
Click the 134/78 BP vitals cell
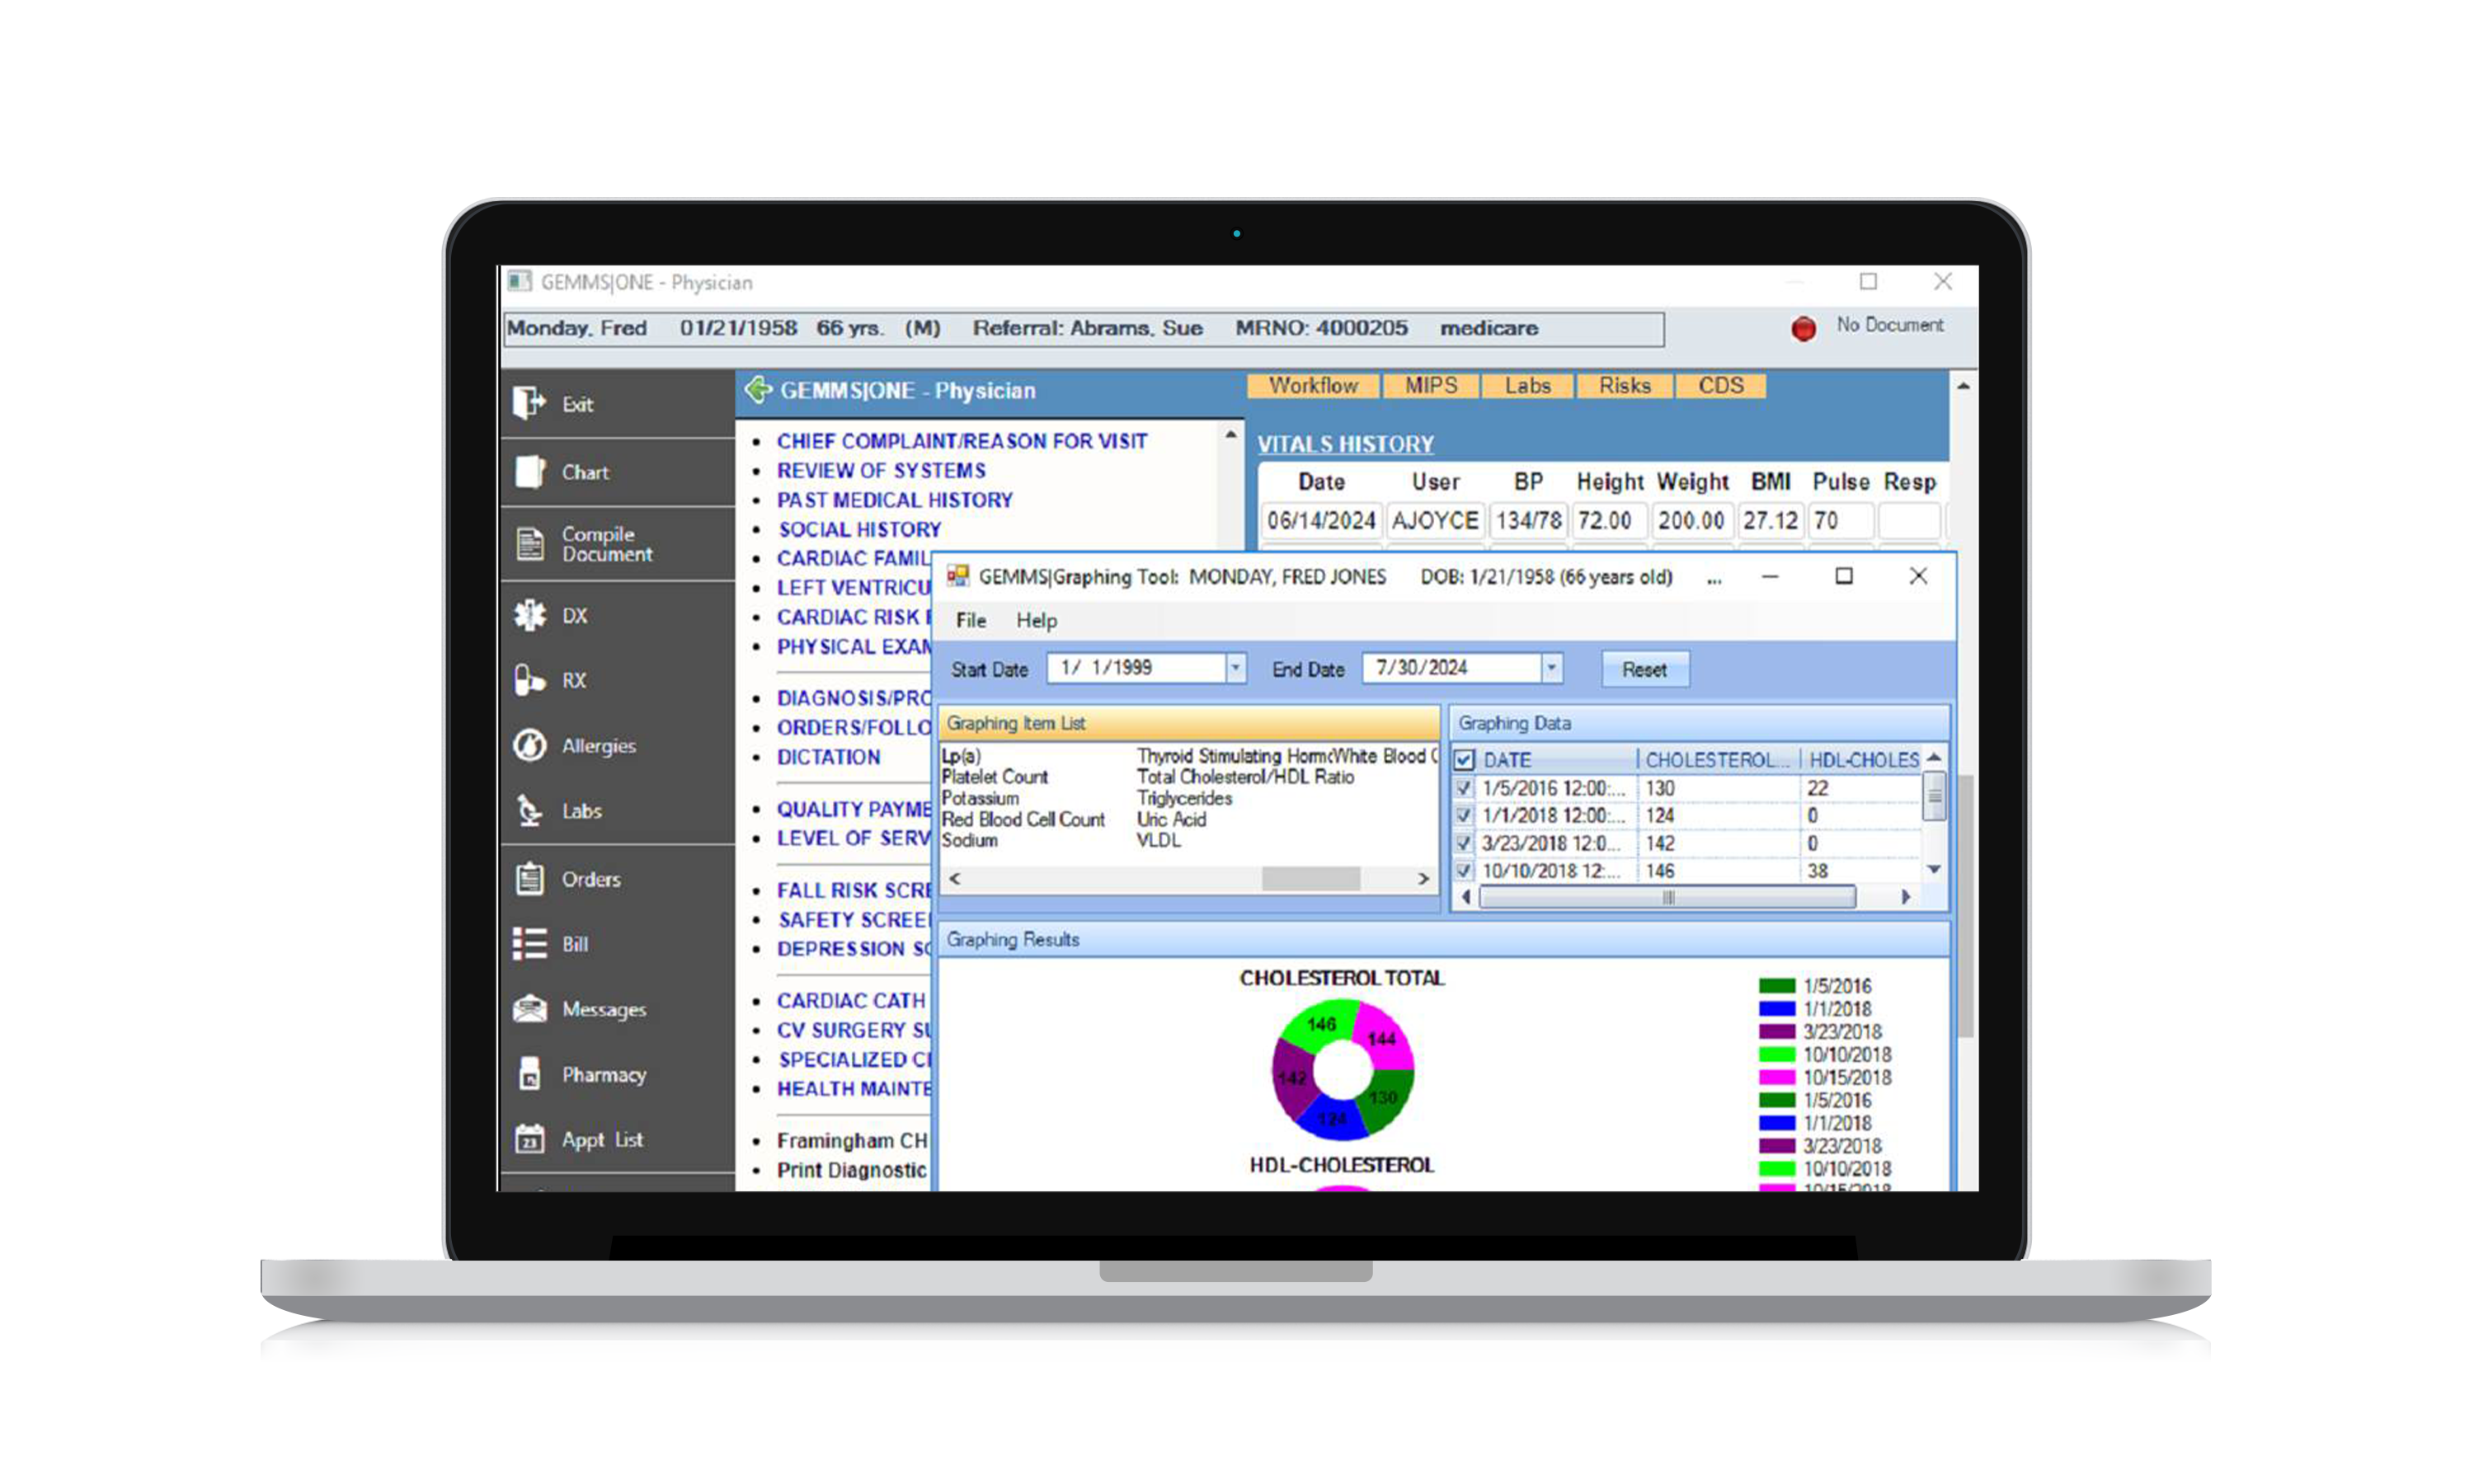click(1528, 520)
